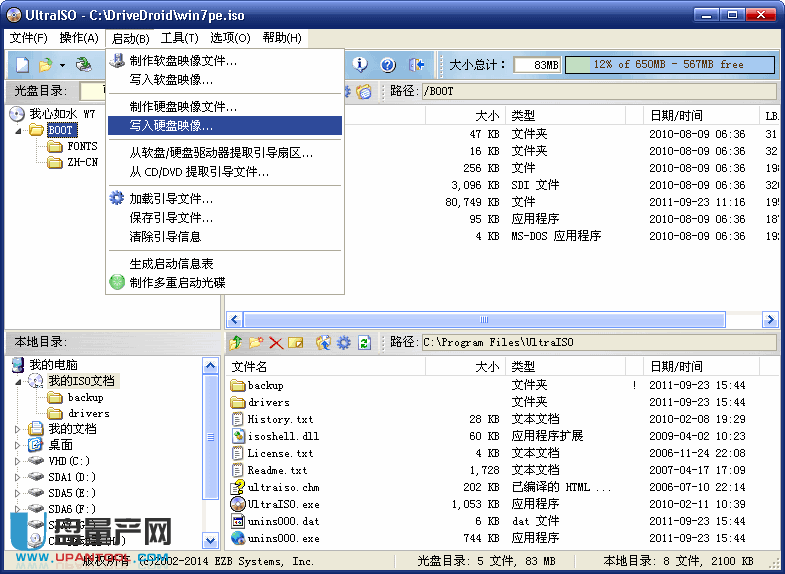Collapse the BOOT folder tree node
785x574 pixels.
pyautogui.click(x=19, y=131)
